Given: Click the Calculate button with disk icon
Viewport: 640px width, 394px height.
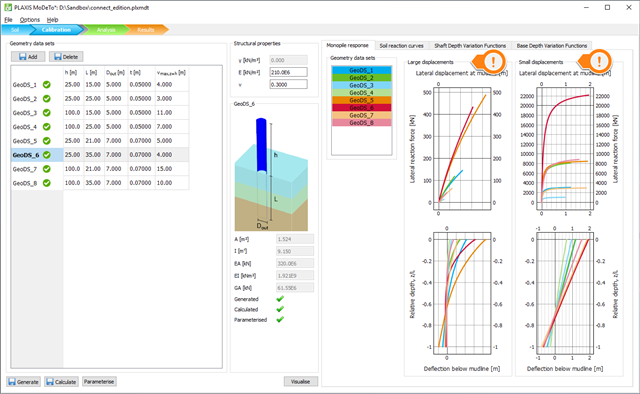Looking at the screenshot, I should (x=61, y=382).
